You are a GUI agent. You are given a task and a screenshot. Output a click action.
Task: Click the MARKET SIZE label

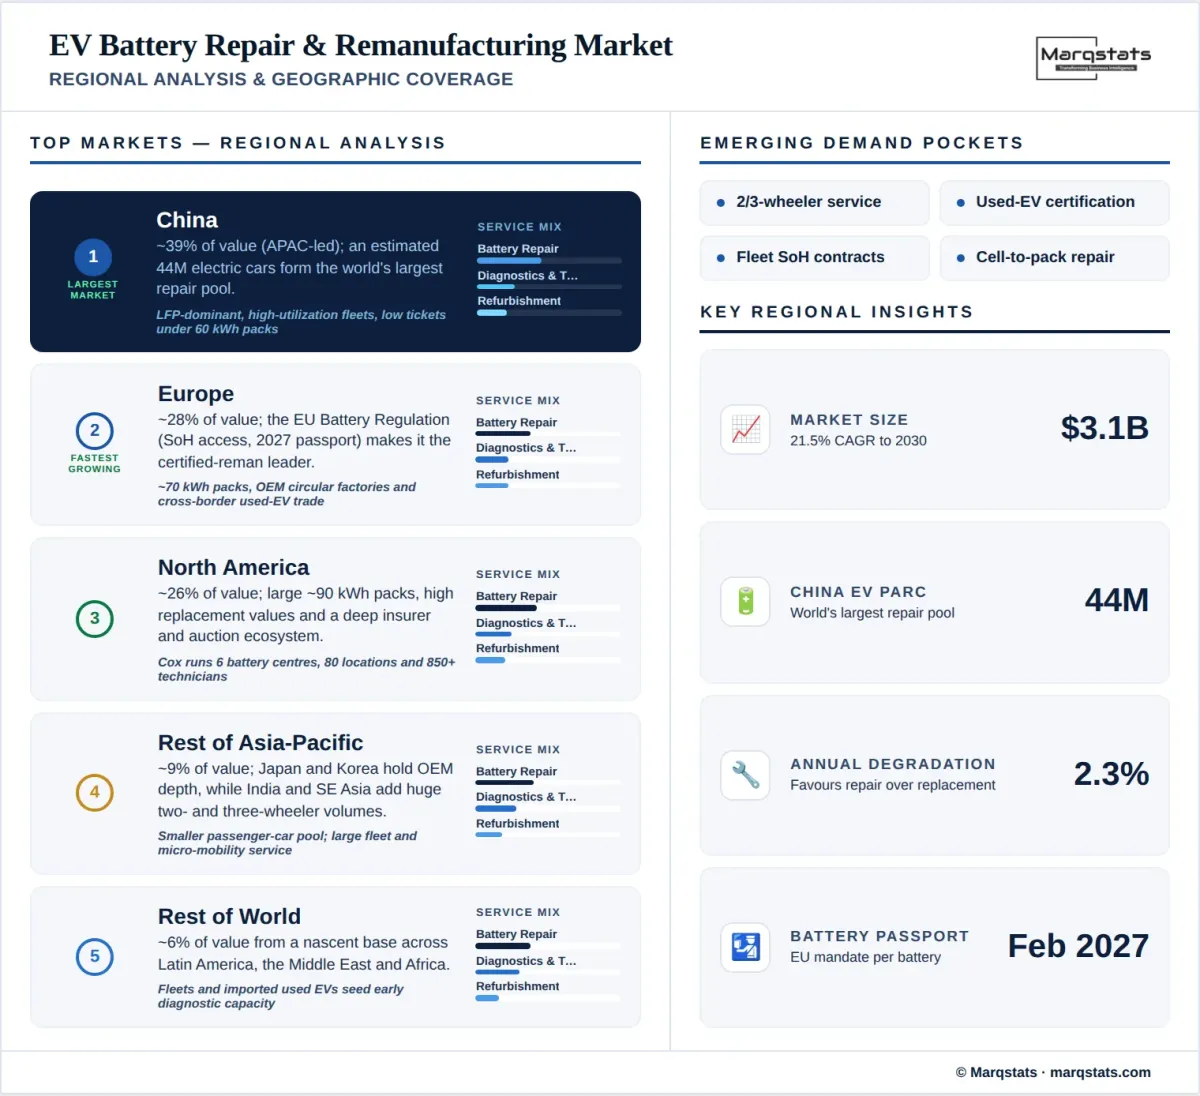point(849,420)
